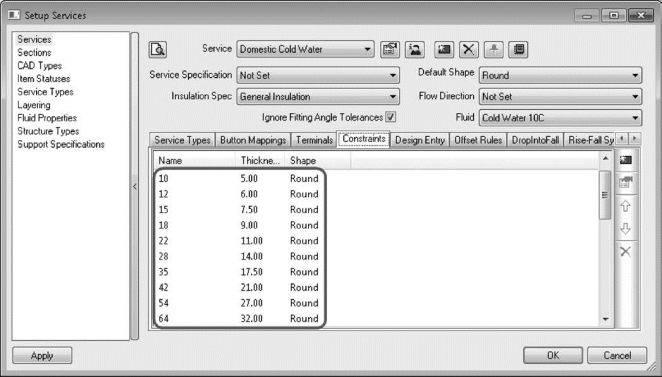Image resolution: width=662 pixels, height=377 pixels.
Task: Sort by the Thickness column header
Action: (260, 161)
